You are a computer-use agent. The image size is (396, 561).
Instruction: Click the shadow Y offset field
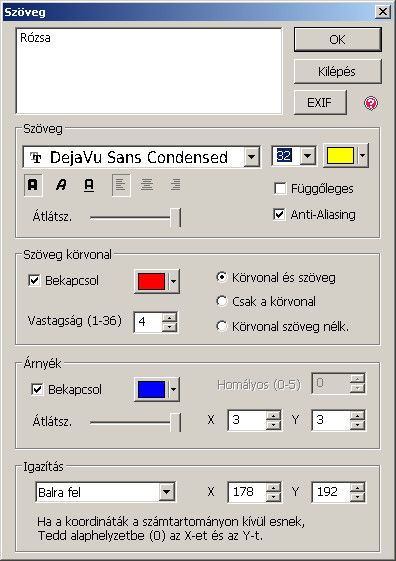pos(331,420)
